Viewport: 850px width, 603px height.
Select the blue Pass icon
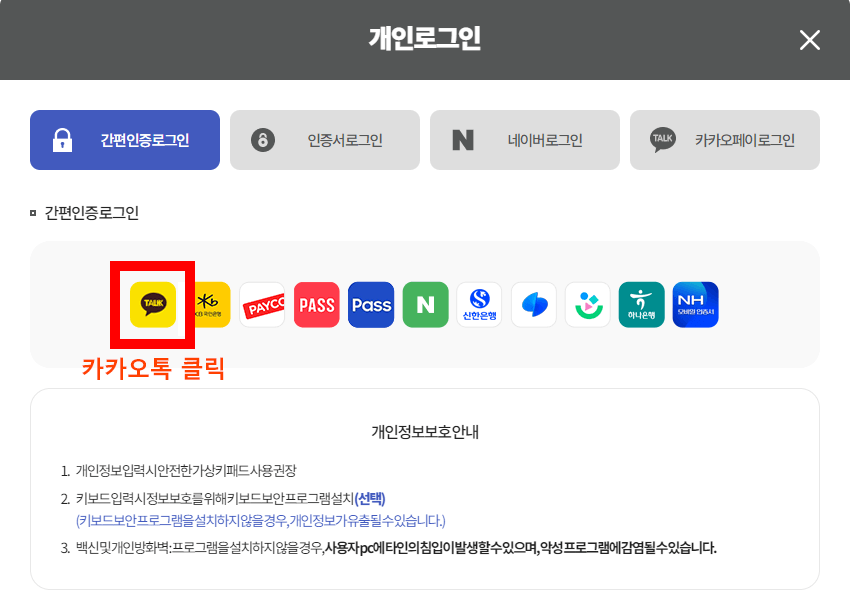pyautogui.click(x=371, y=304)
